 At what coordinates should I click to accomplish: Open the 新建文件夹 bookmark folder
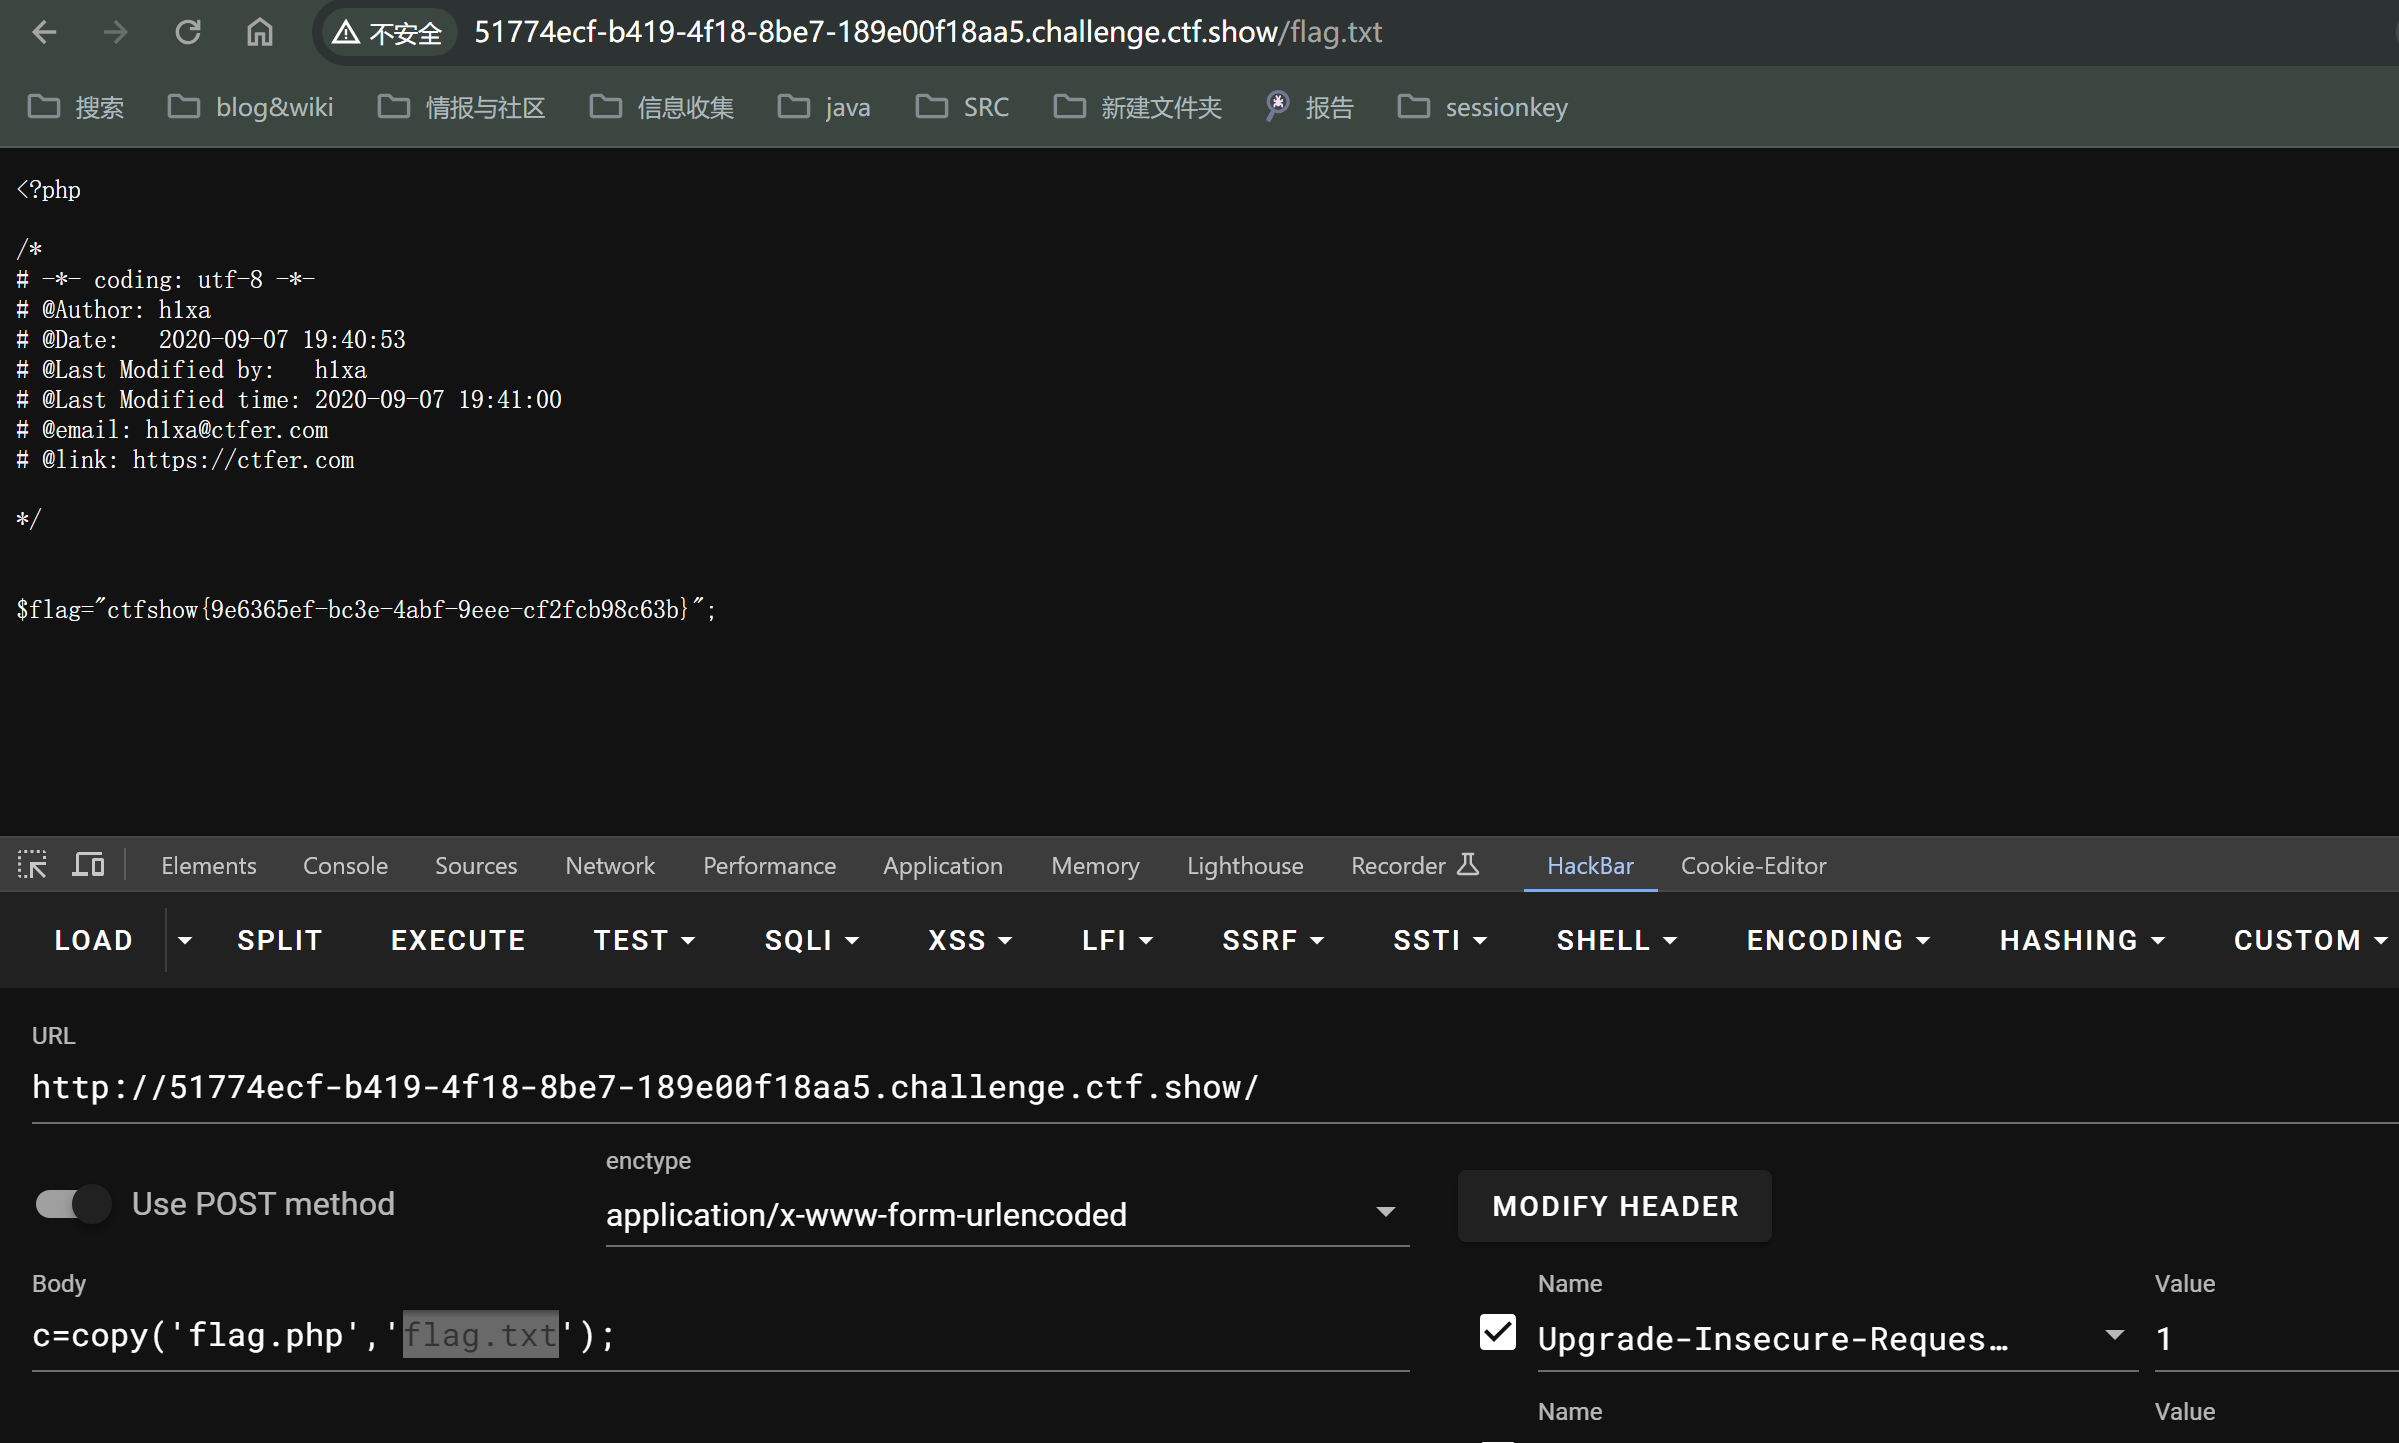[1138, 107]
